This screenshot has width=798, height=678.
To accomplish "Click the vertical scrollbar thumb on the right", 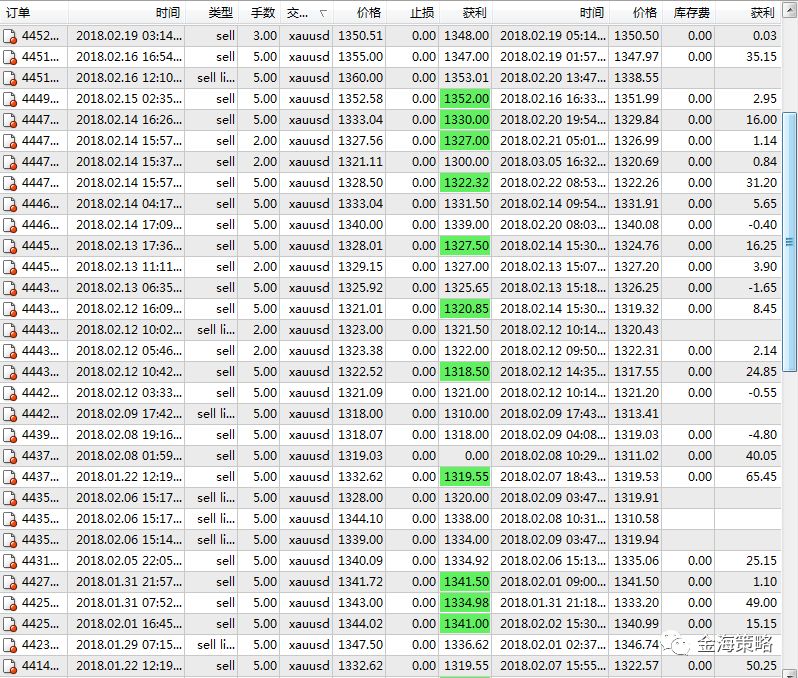I will pos(790,240).
